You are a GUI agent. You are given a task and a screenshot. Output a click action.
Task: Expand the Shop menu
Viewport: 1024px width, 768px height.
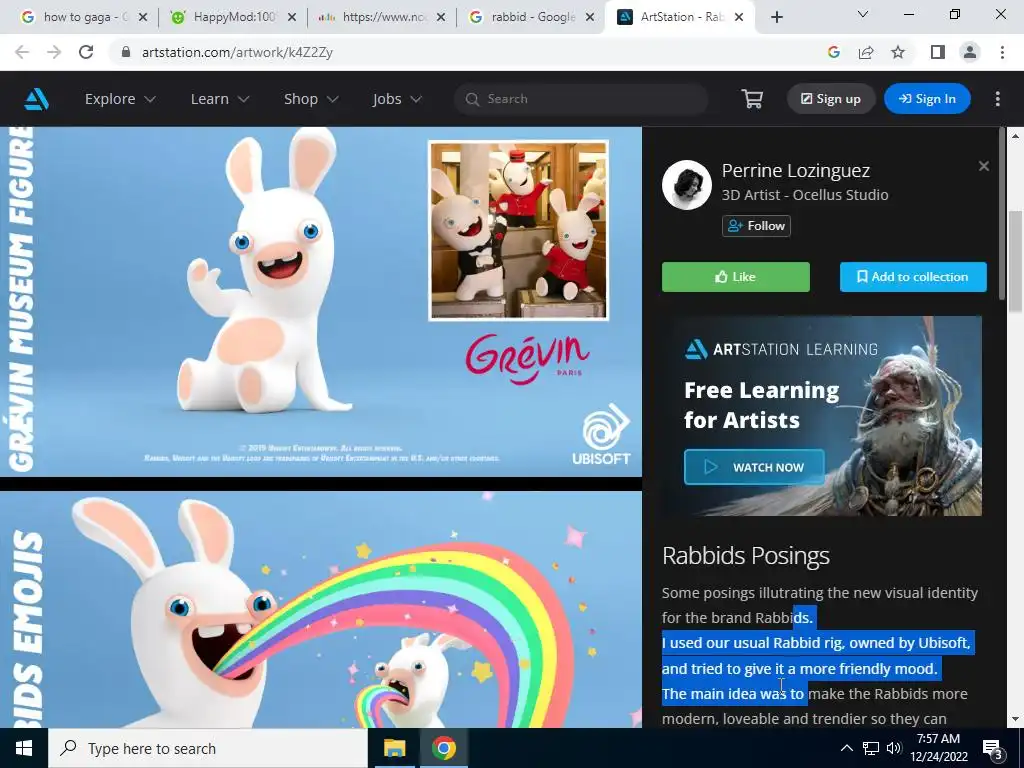pyautogui.click(x=311, y=99)
